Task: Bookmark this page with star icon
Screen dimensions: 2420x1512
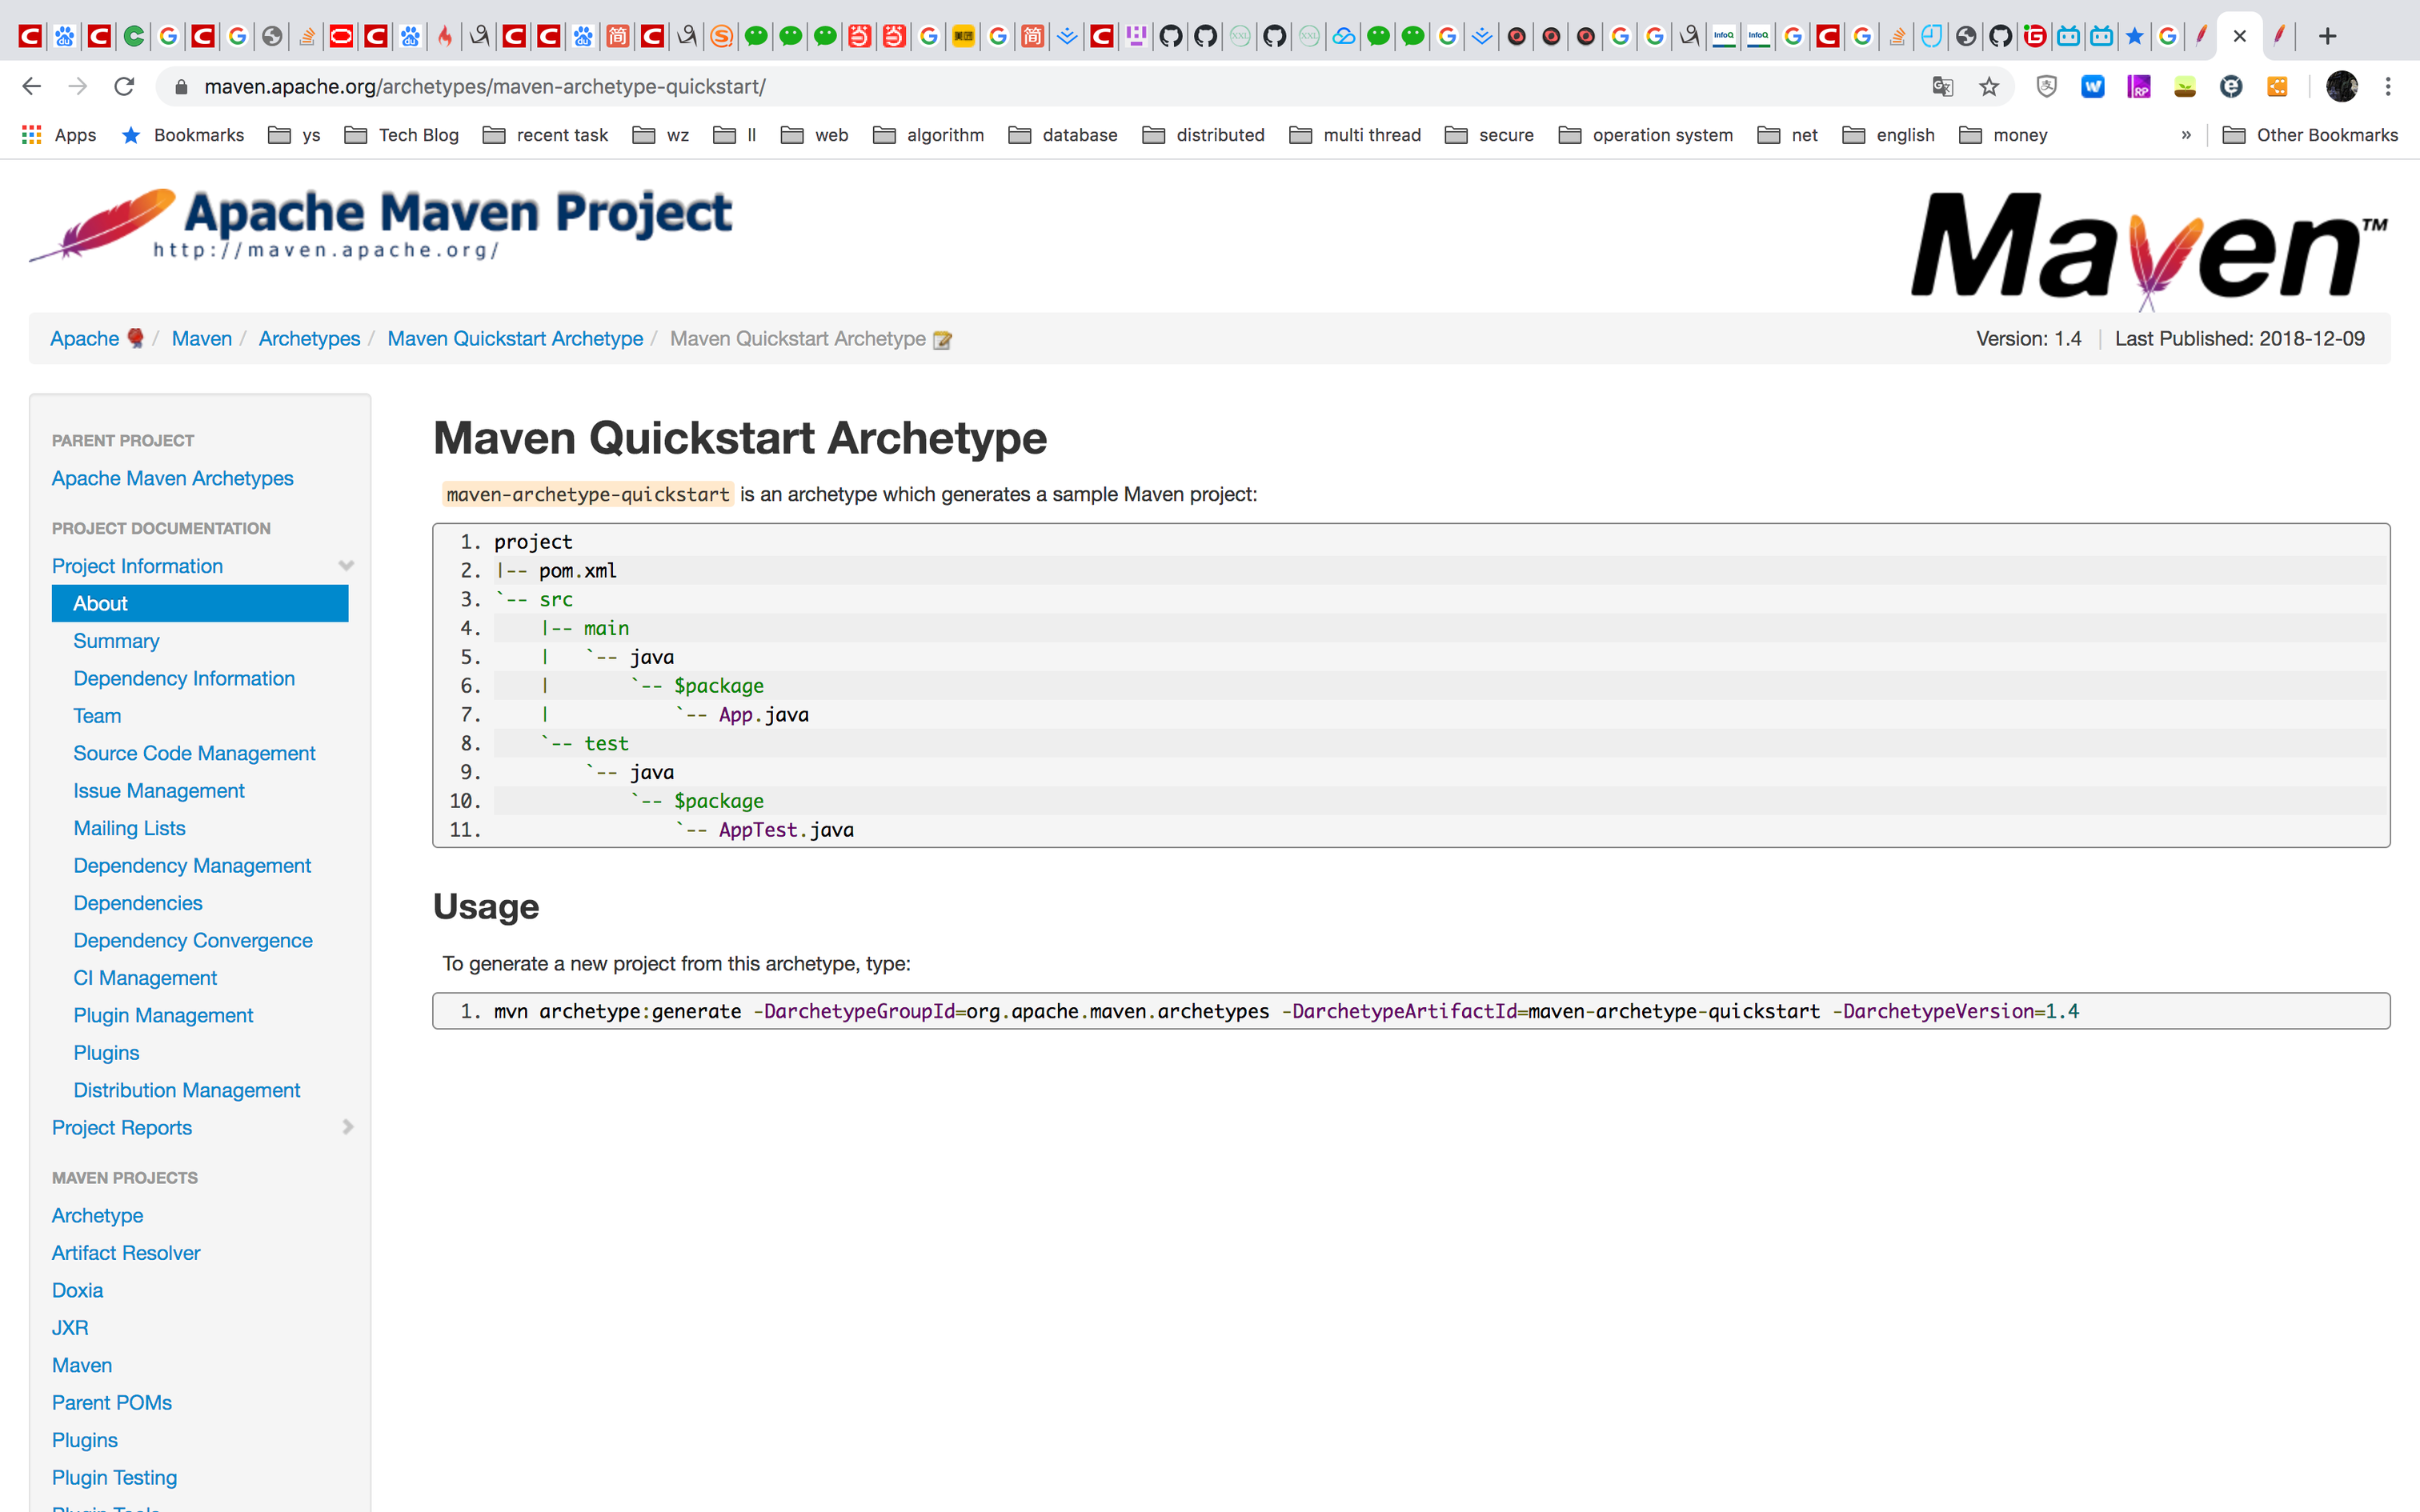Action: click(x=1989, y=87)
